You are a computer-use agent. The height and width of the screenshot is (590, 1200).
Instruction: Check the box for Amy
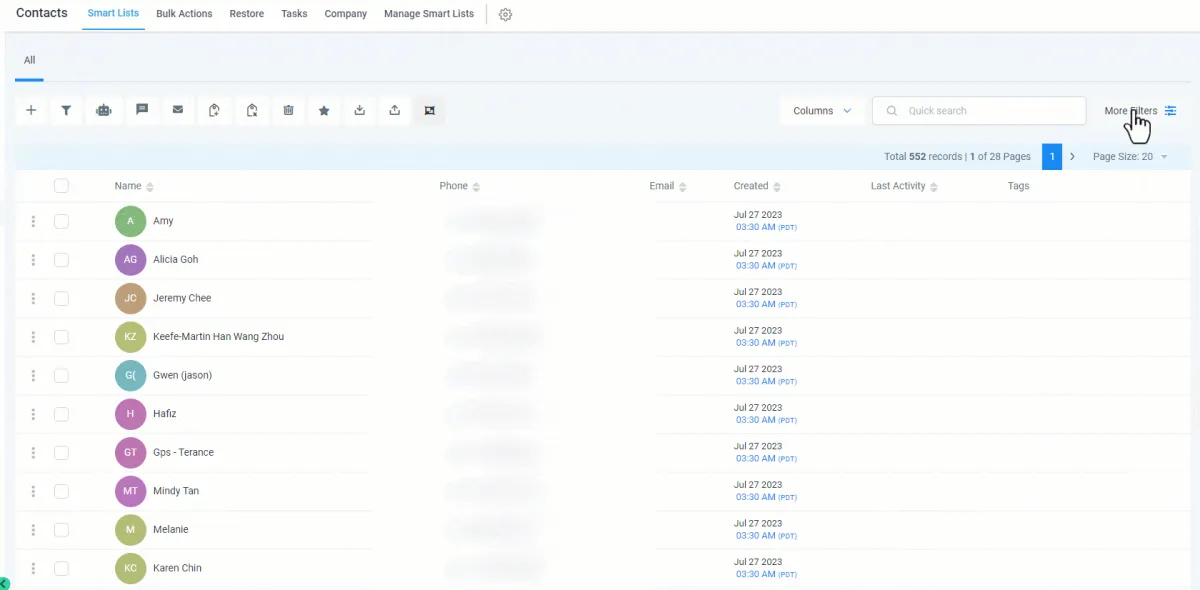(x=61, y=221)
